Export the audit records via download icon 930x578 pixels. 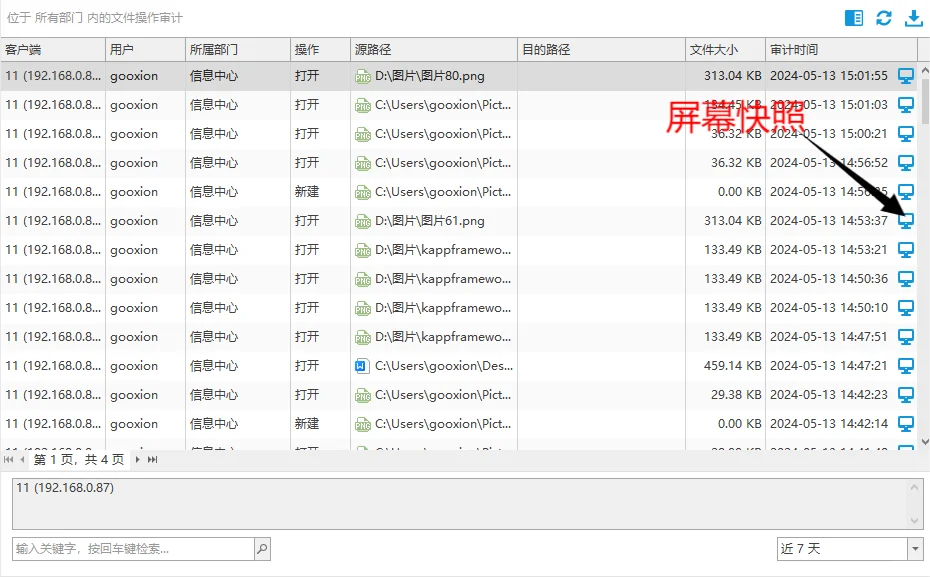pos(913,17)
